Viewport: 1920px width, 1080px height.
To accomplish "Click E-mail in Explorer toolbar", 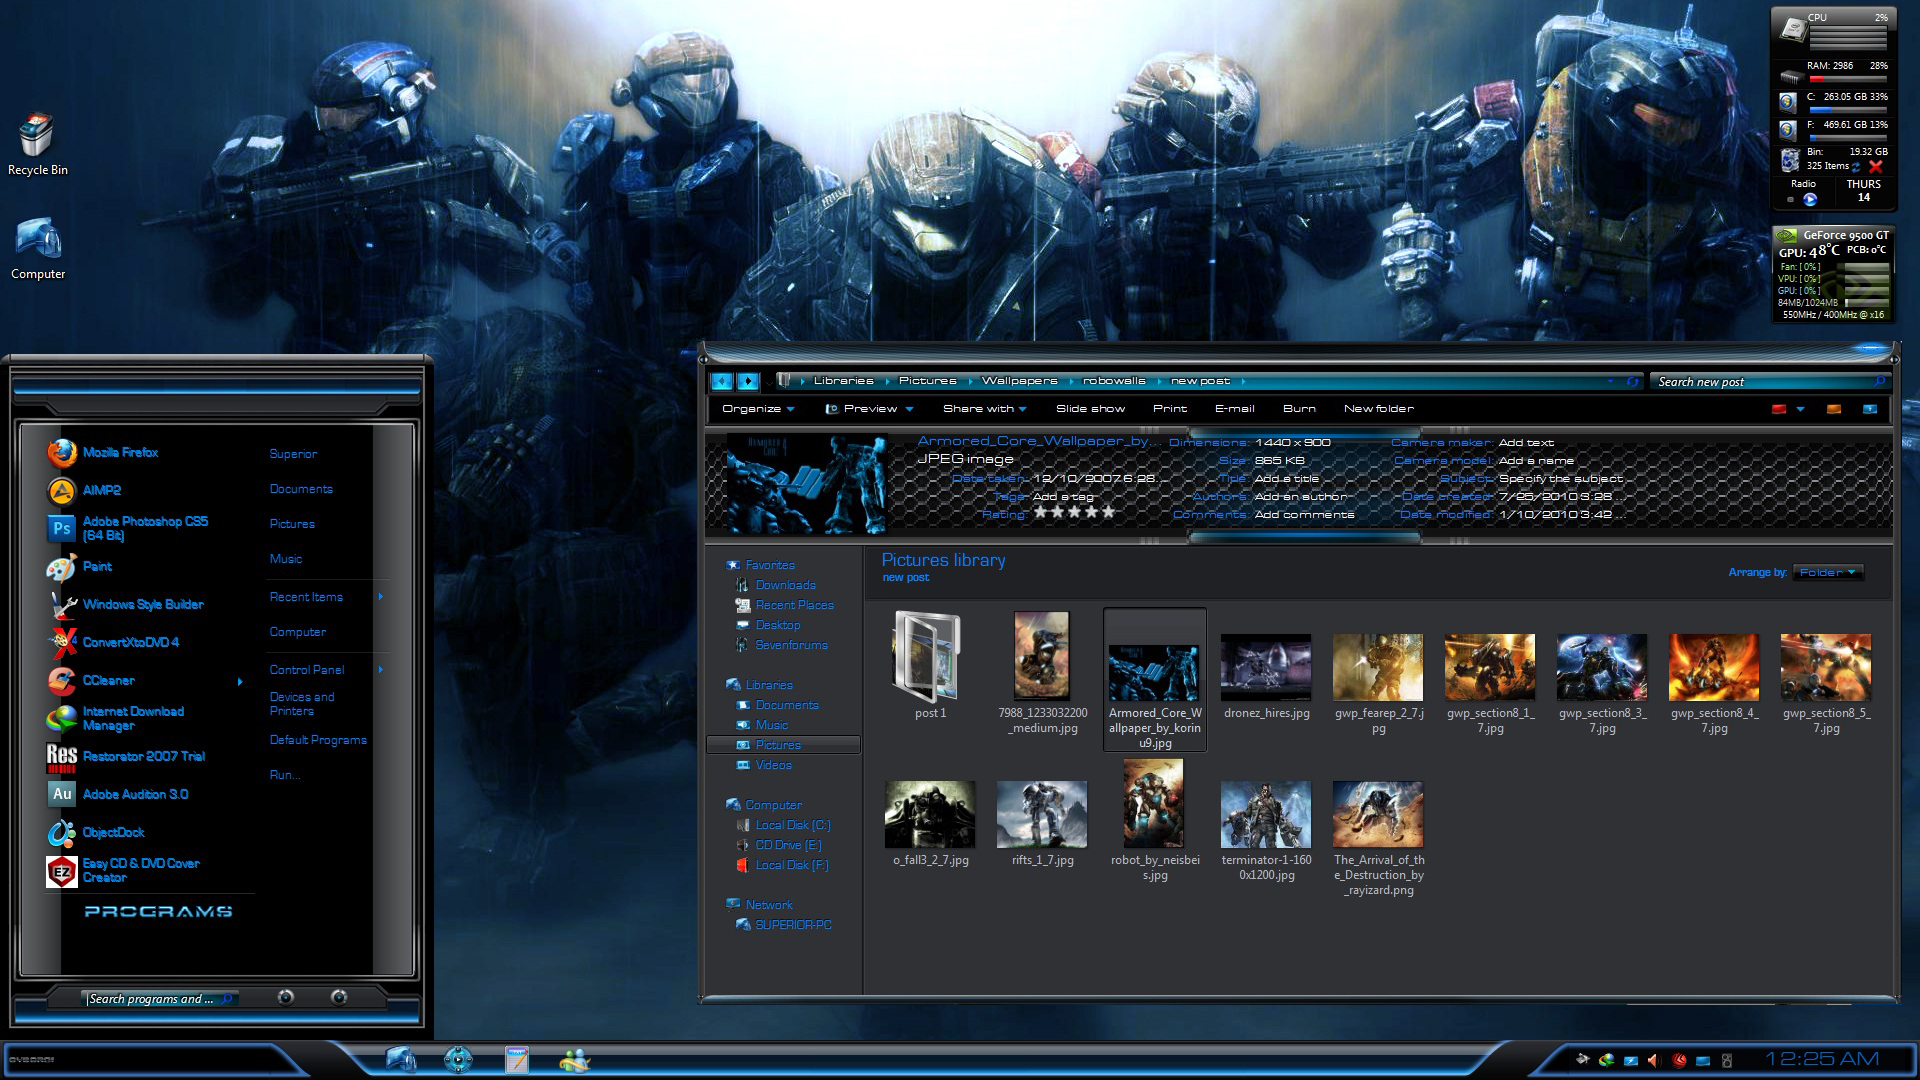I will [1235, 409].
